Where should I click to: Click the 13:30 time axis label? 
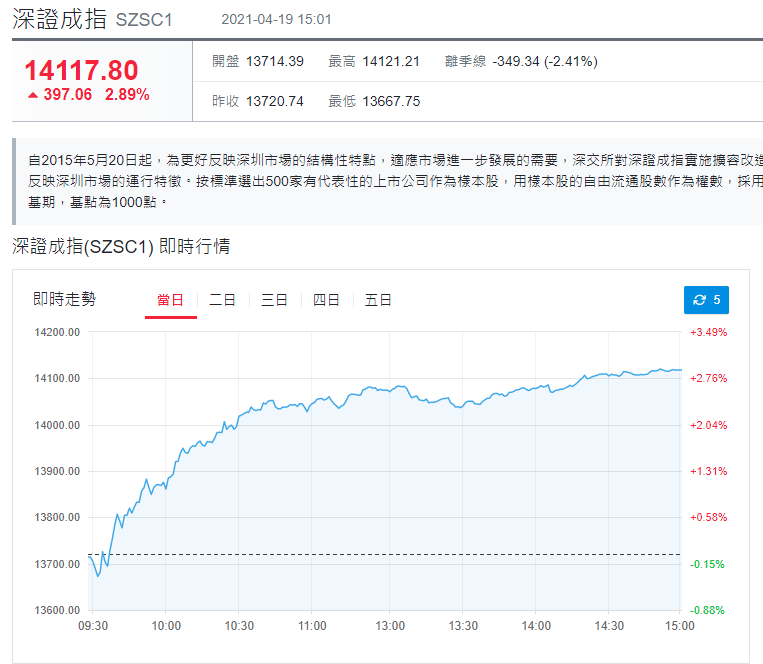pyautogui.click(x=463, y=626)
